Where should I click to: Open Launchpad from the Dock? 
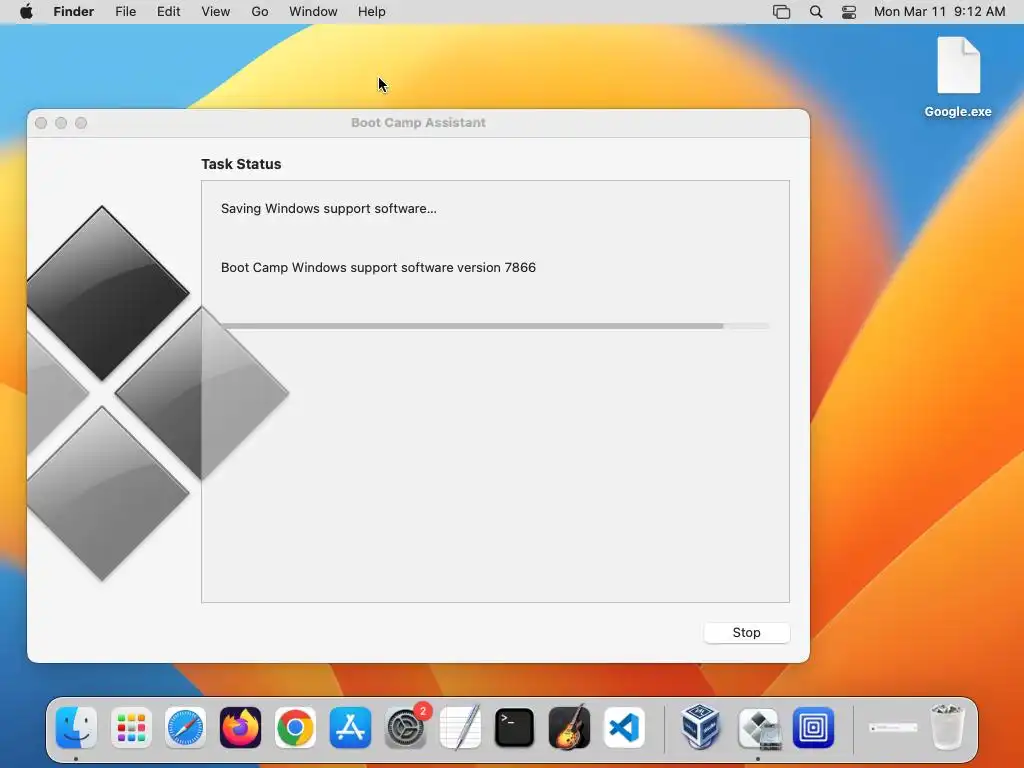tap(131, 728)
